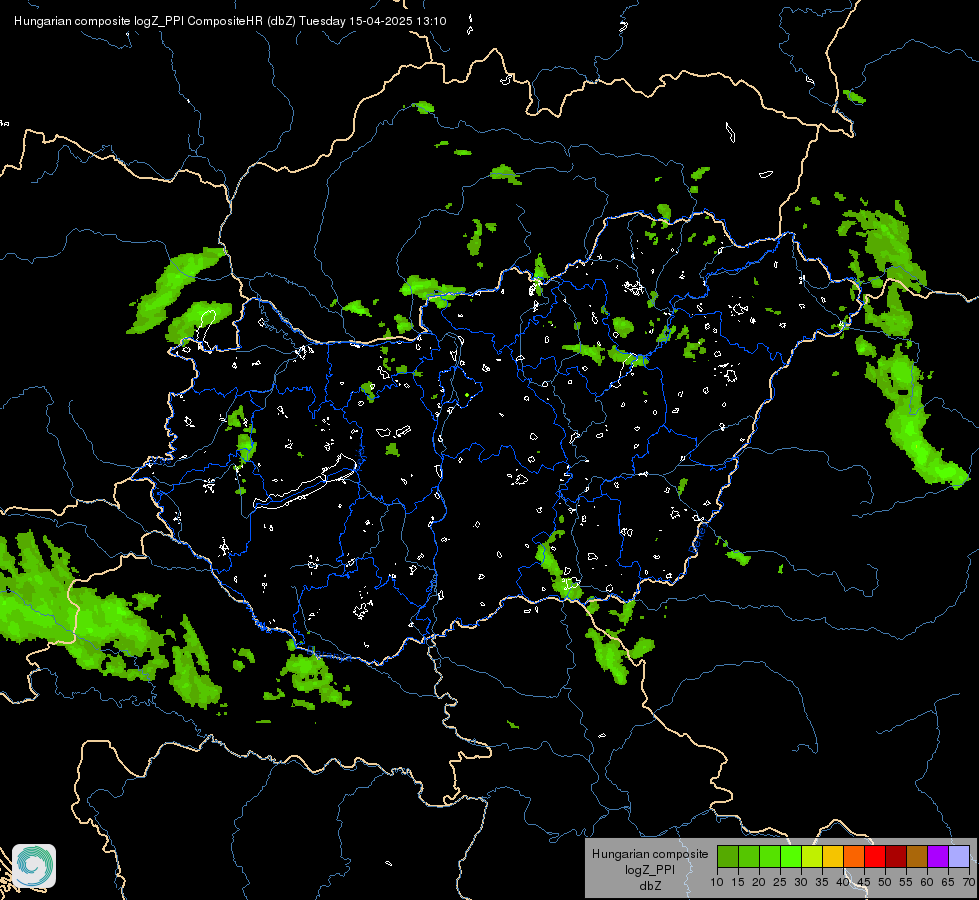This screenshot has width=979, height=900.
Task: Click "CompositeHR (dbZ)" in the top header line
Action: point(242,21)
